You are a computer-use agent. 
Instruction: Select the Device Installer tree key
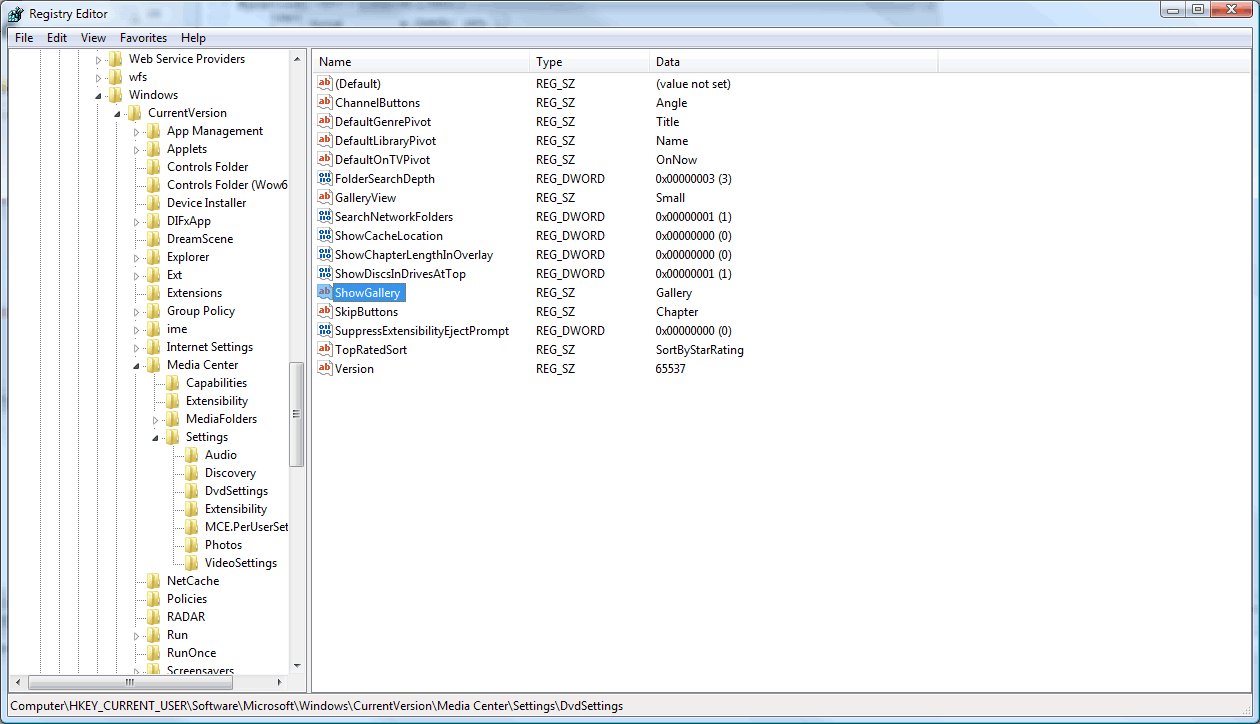point(206,203)
